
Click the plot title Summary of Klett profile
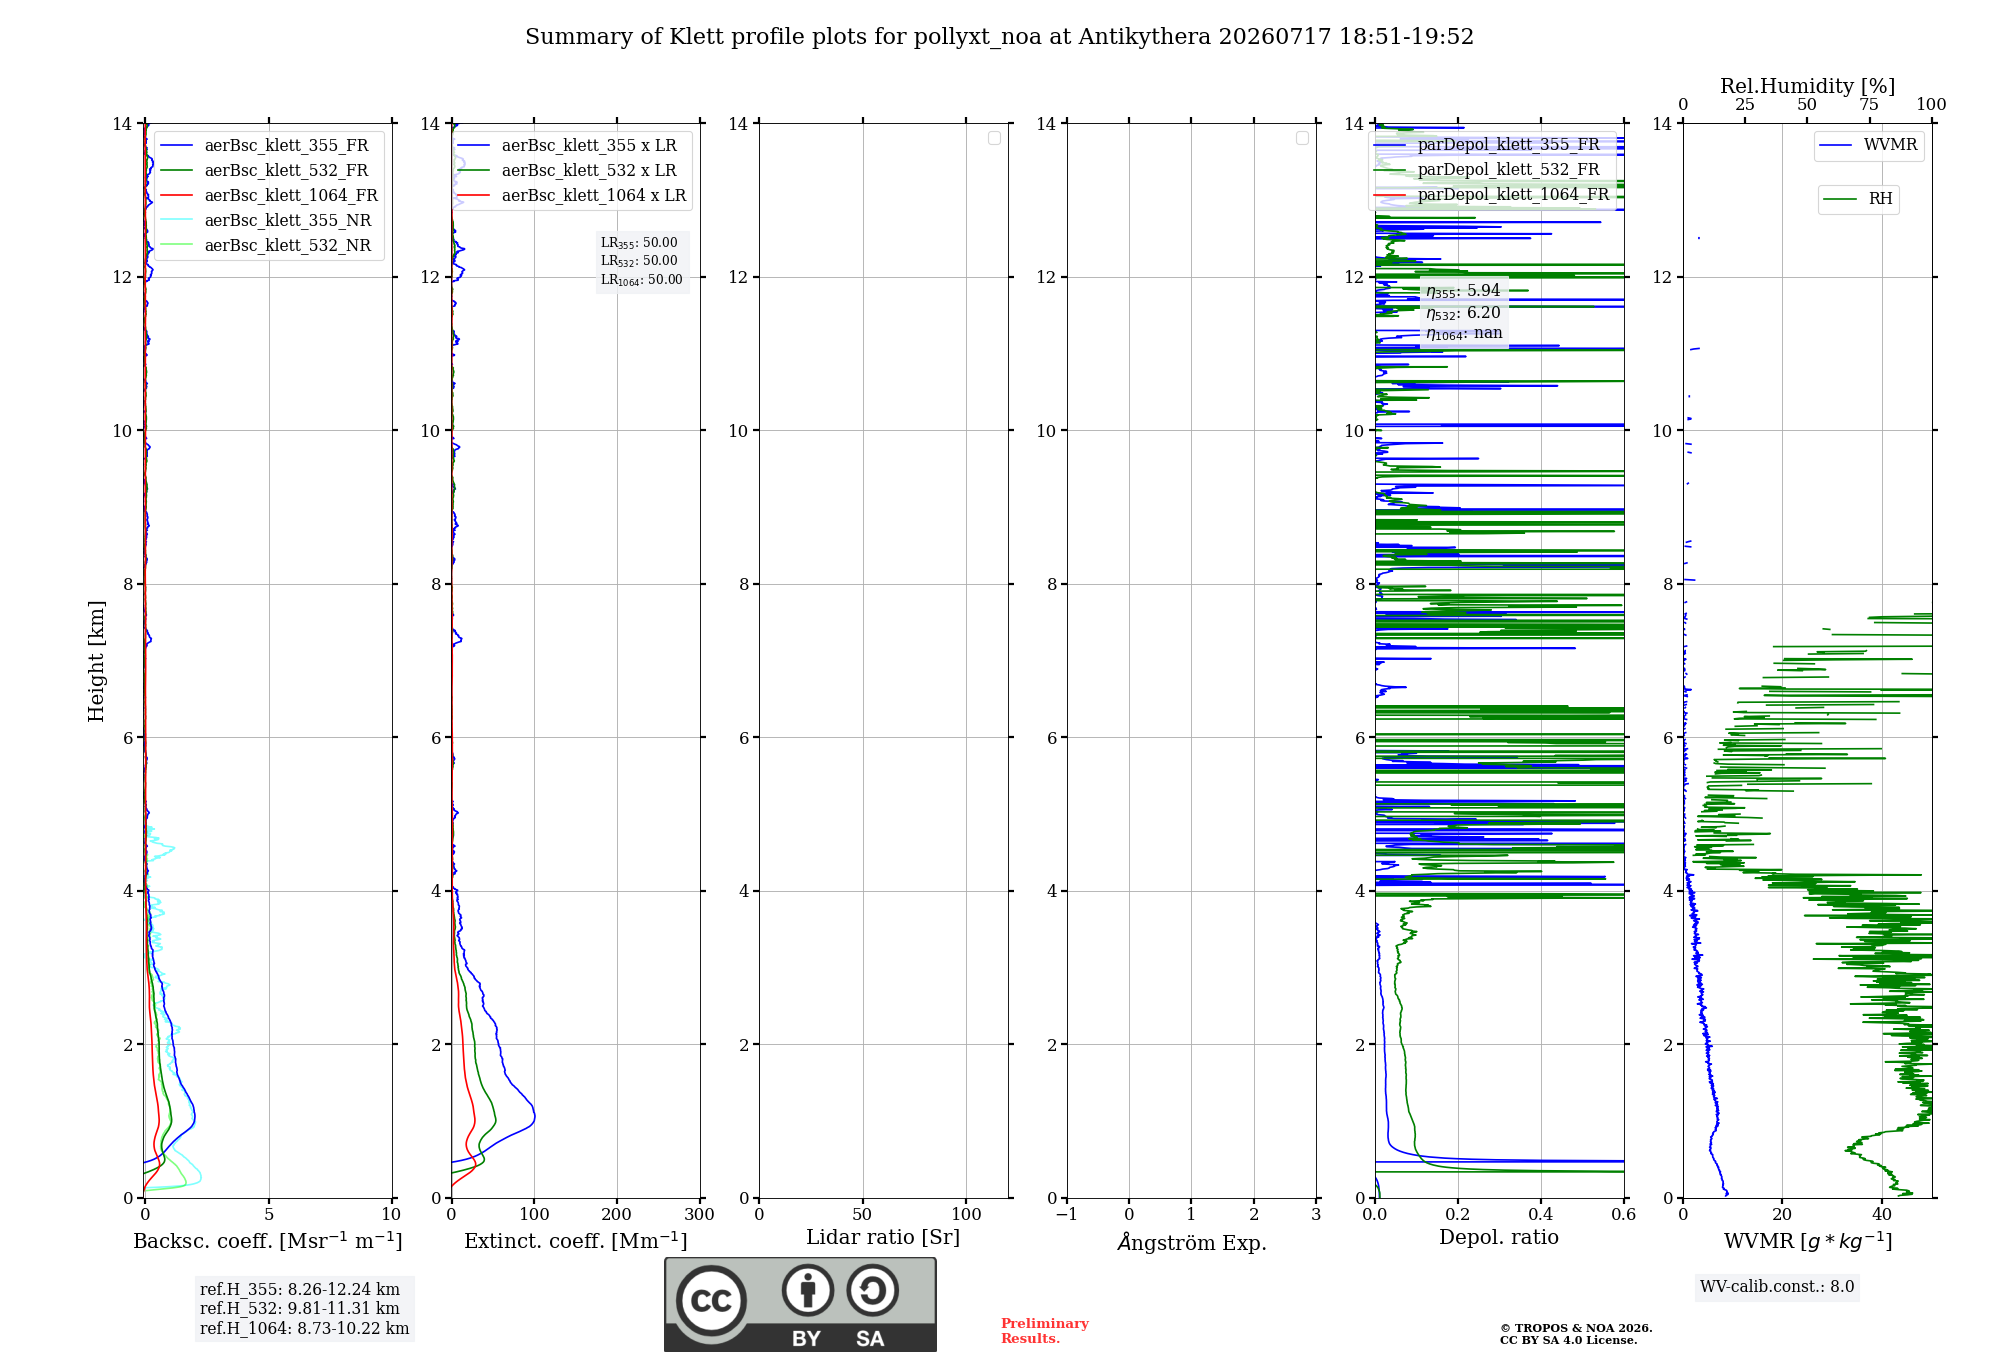pyautogui.click(x=999, y=37)
